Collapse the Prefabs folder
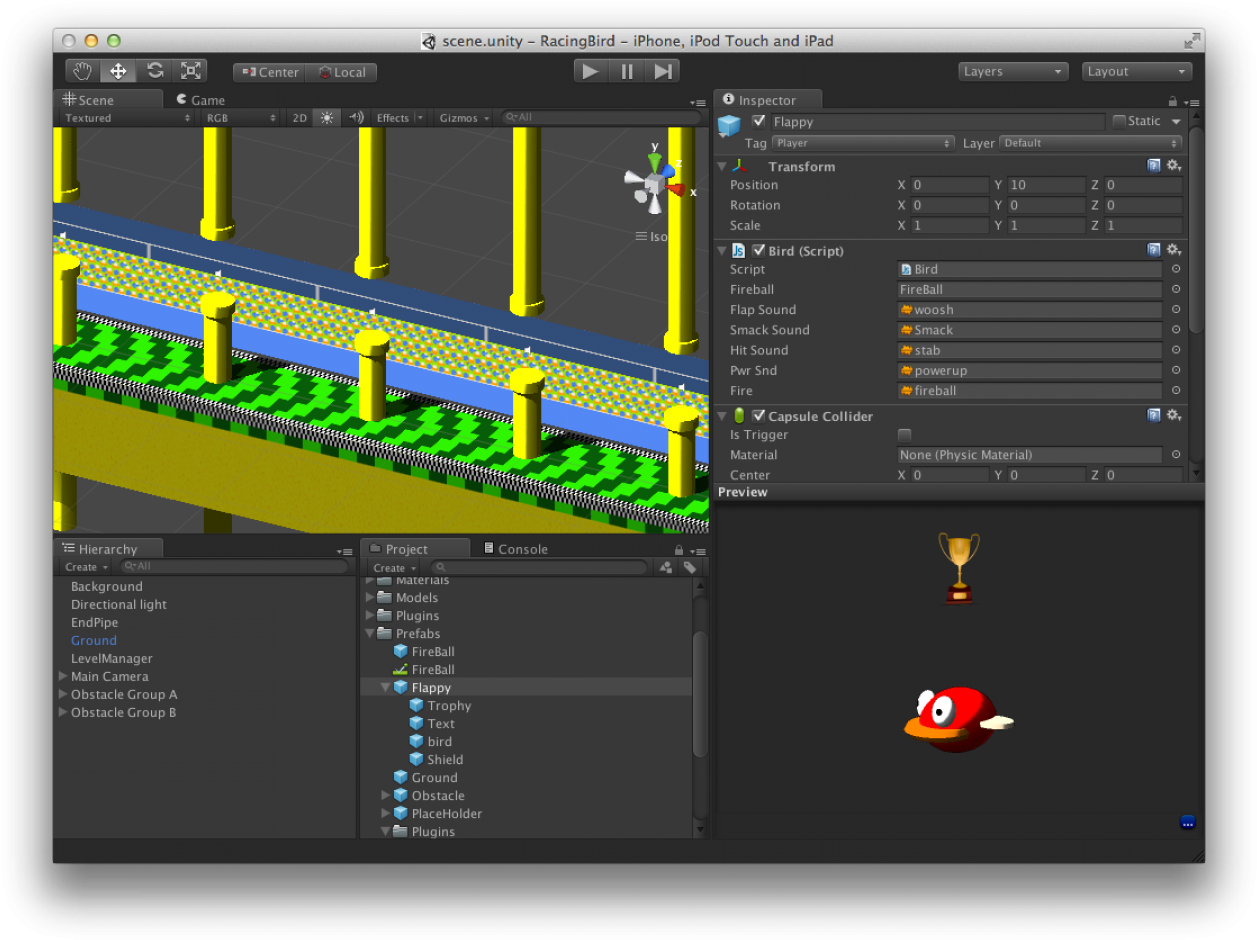 [371, 634]
